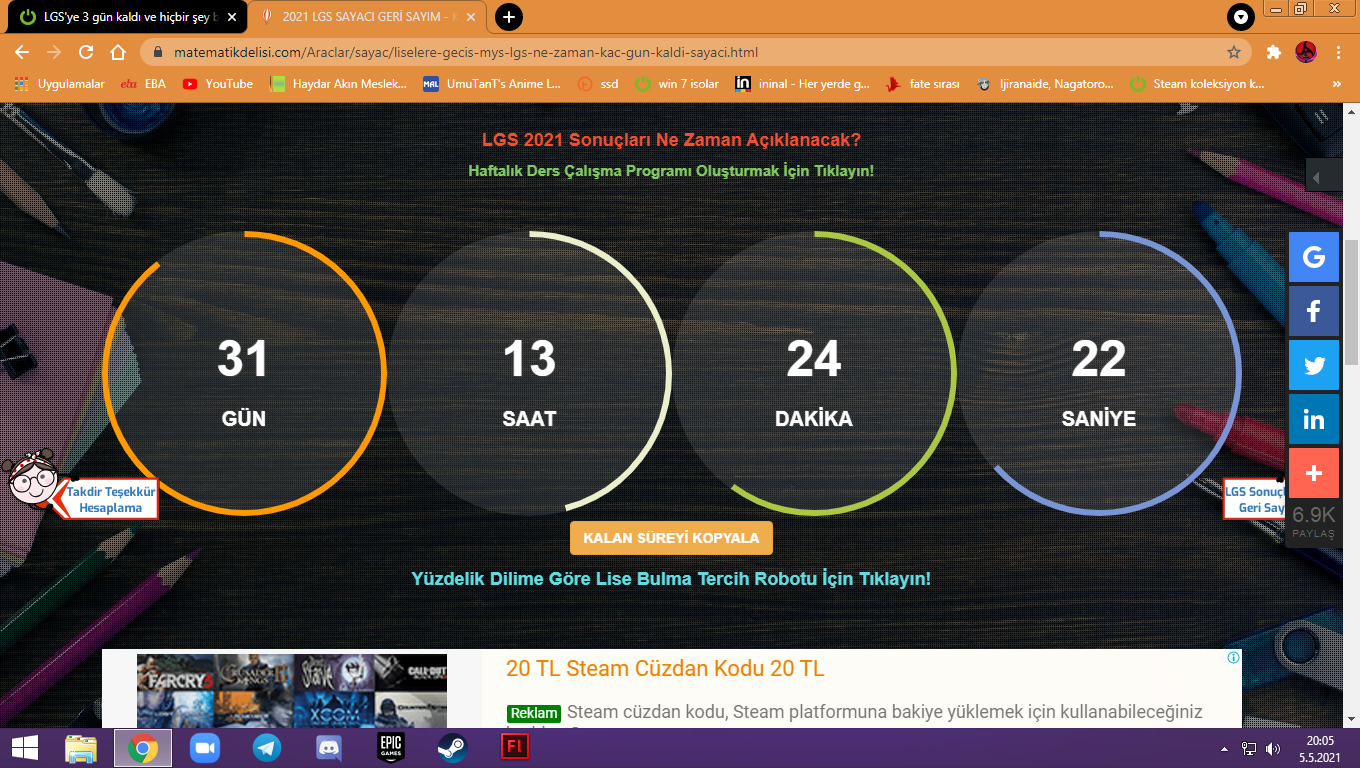
Task: Go to Chrome home page icon
Action: [118, 52]
